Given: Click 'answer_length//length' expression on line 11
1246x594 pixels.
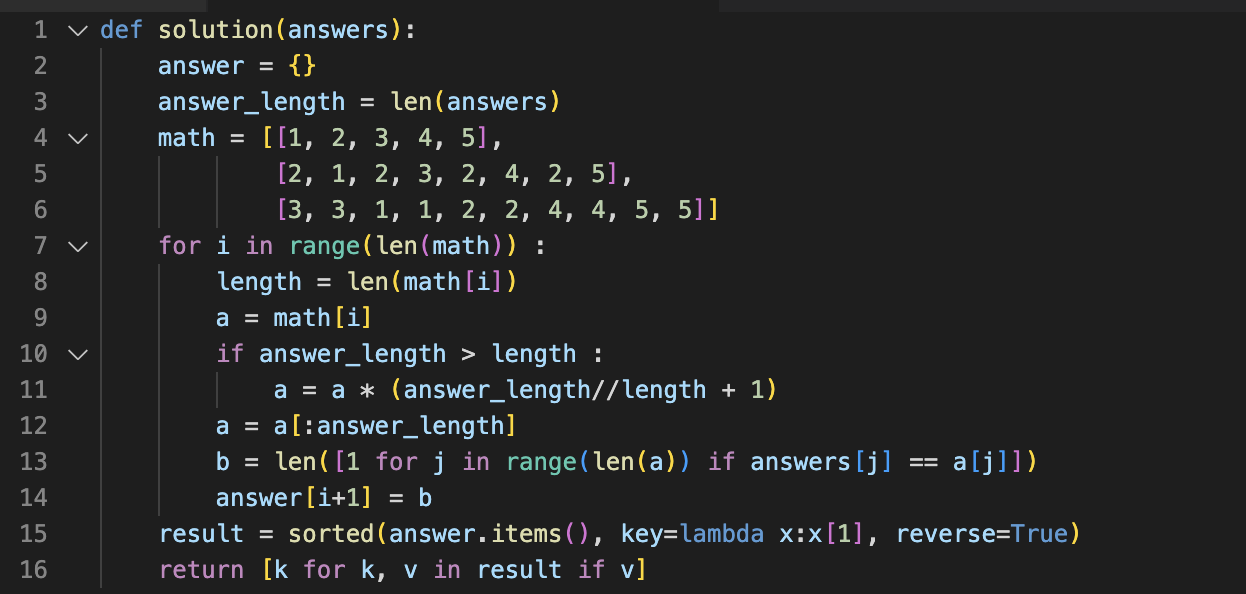Looking at the screenshot, I should (555, 390).
